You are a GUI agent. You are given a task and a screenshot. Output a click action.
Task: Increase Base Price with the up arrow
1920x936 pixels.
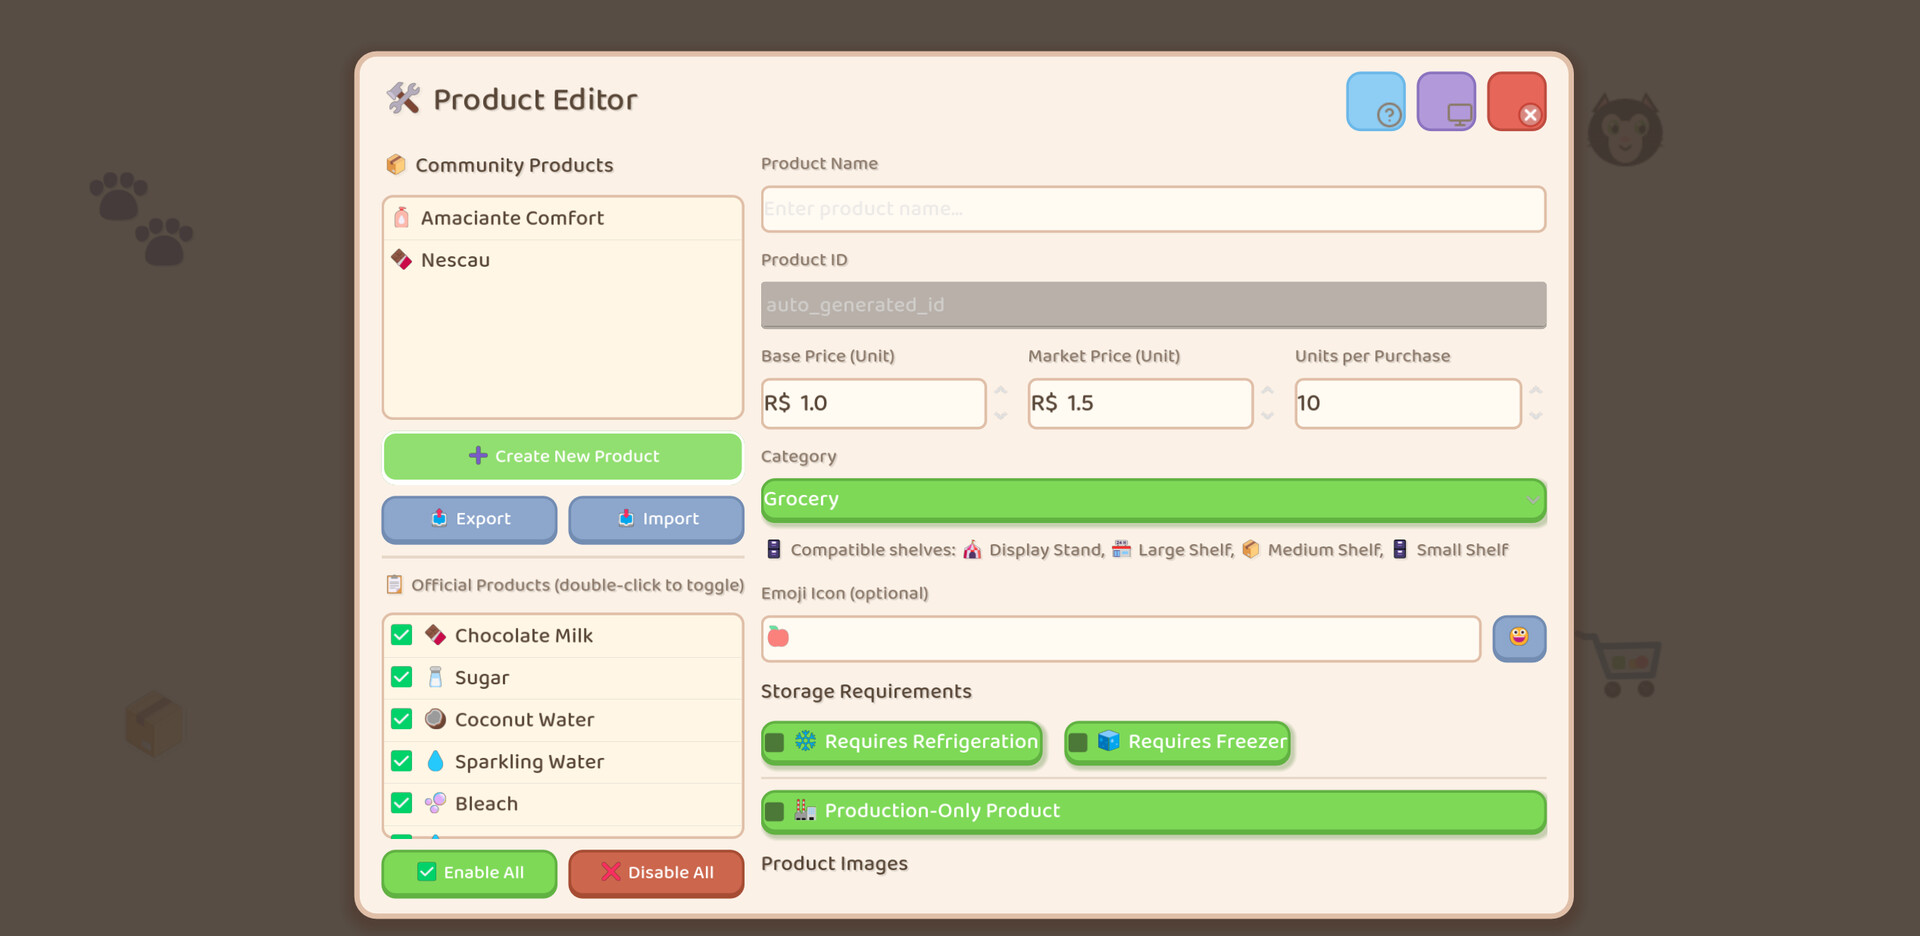(1000, 390)
